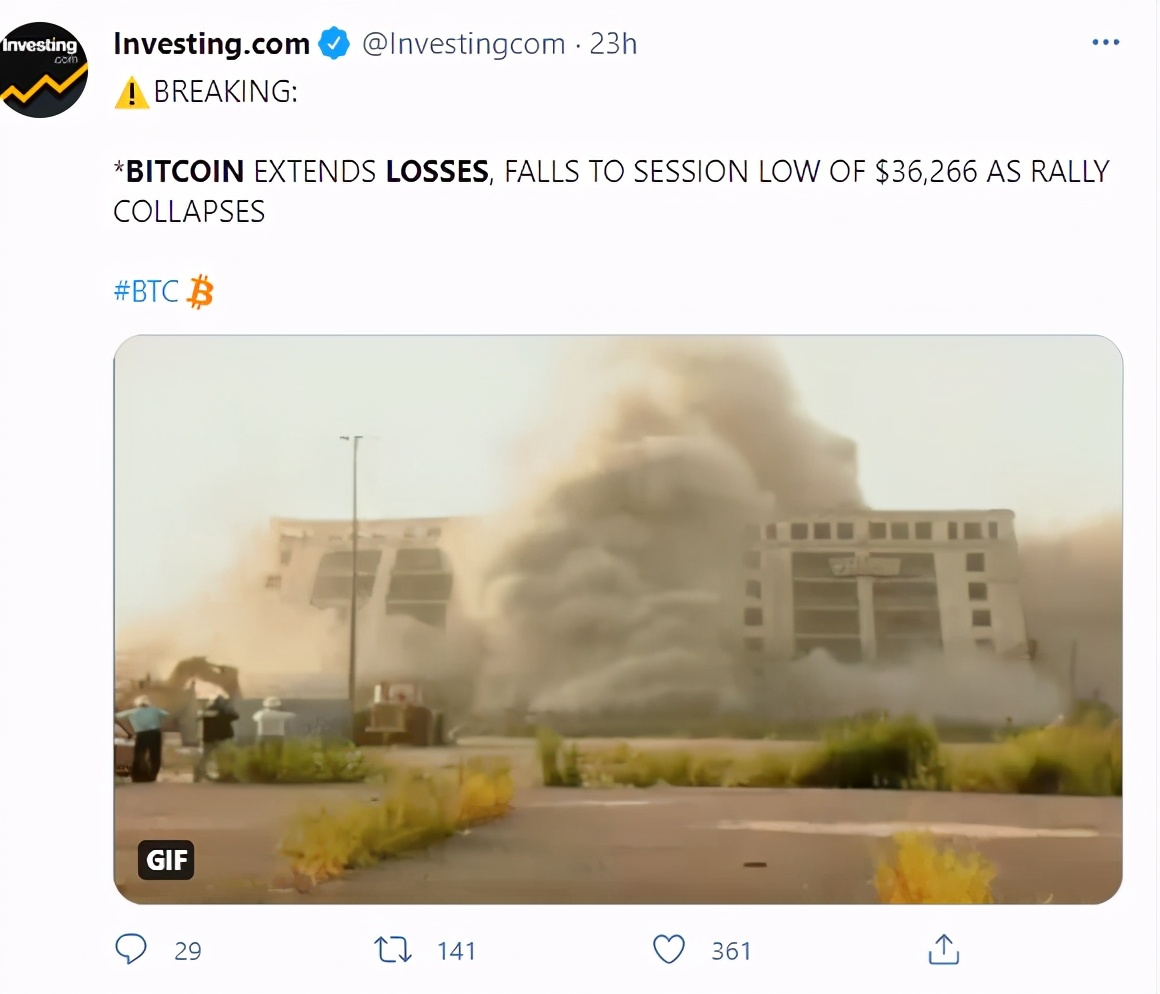Click the like count of 361
Image resolution: width=1160 pixels, height=994 pixels.
pos(731,950)
